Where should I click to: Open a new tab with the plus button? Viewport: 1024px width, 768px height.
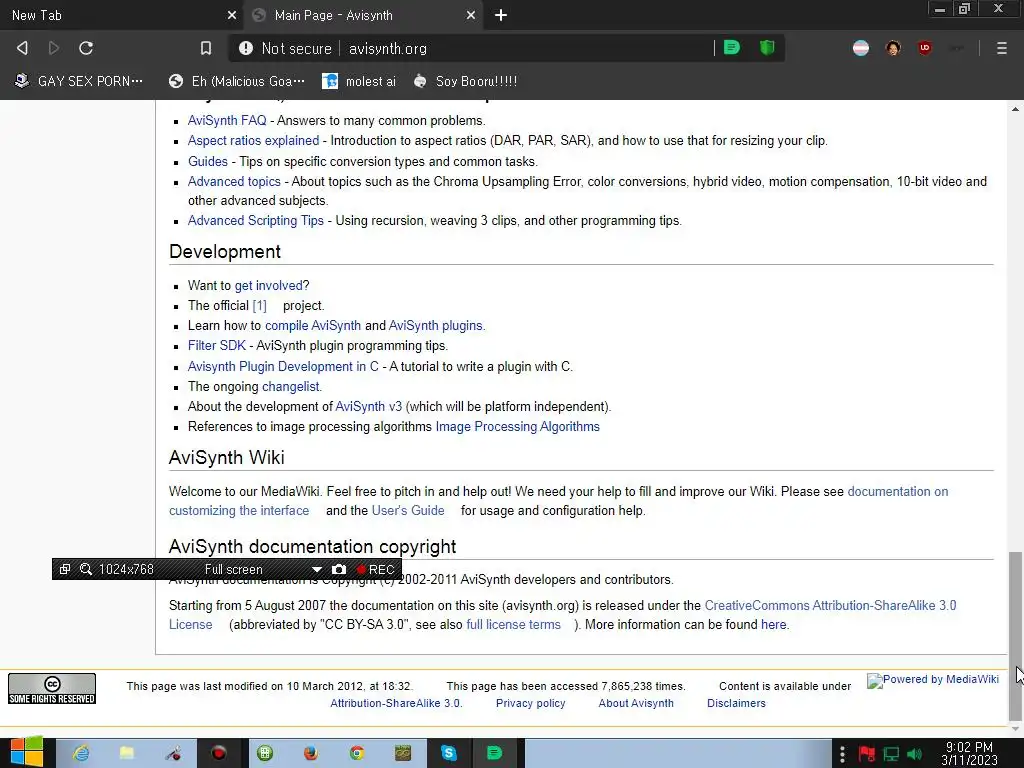pyautogui.click(x=501, y=15)
